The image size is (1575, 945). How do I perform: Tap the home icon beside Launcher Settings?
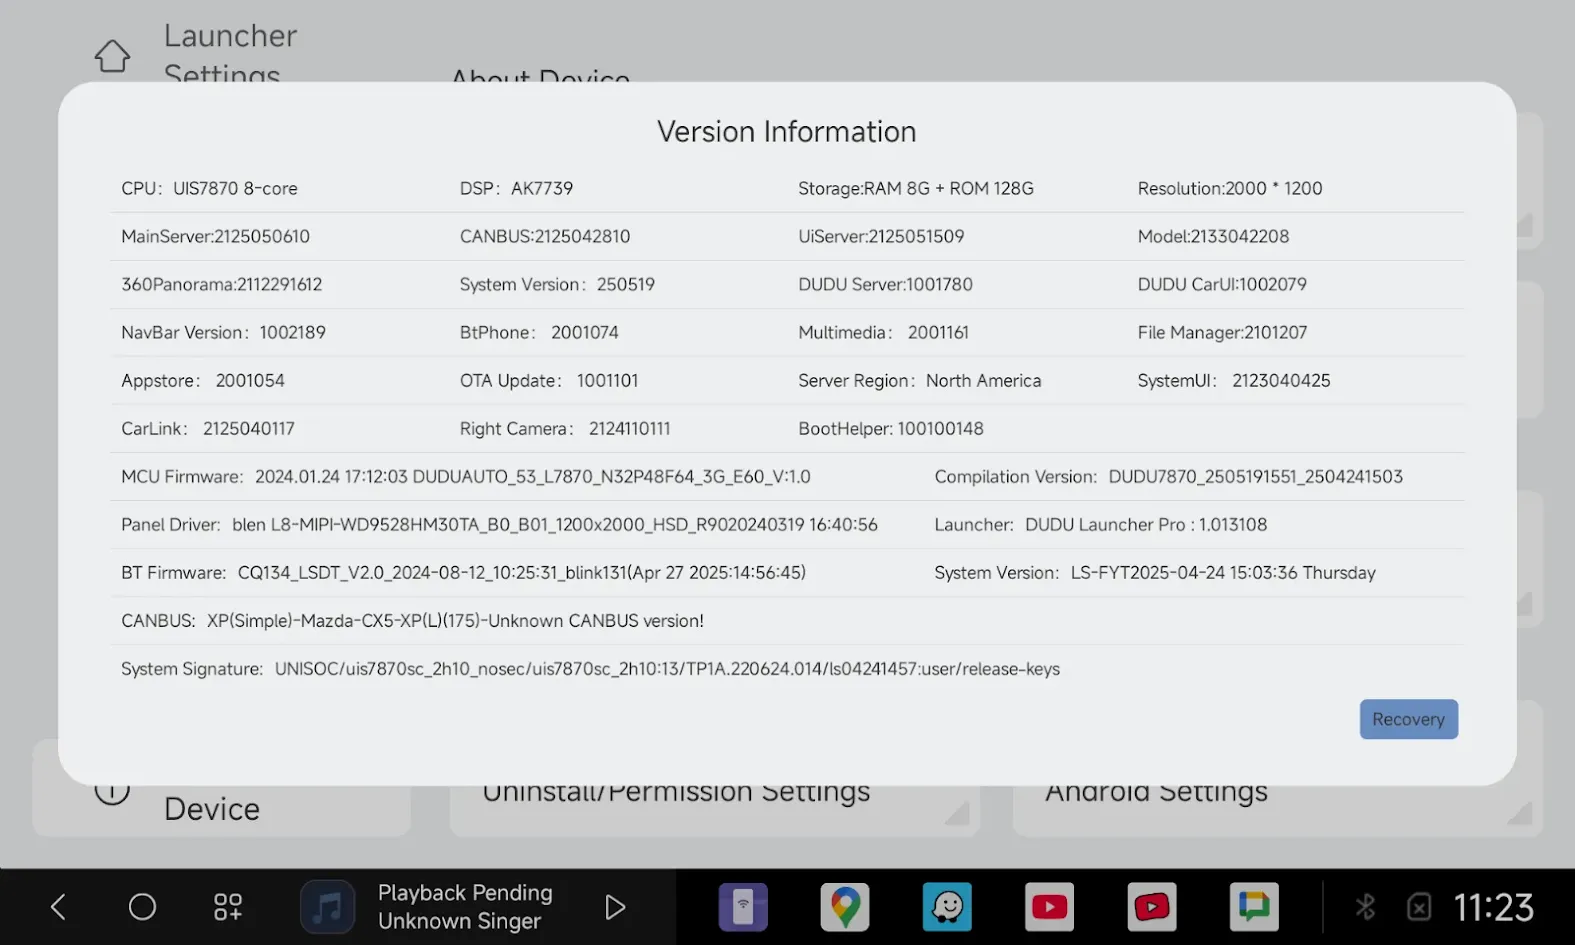112,56
